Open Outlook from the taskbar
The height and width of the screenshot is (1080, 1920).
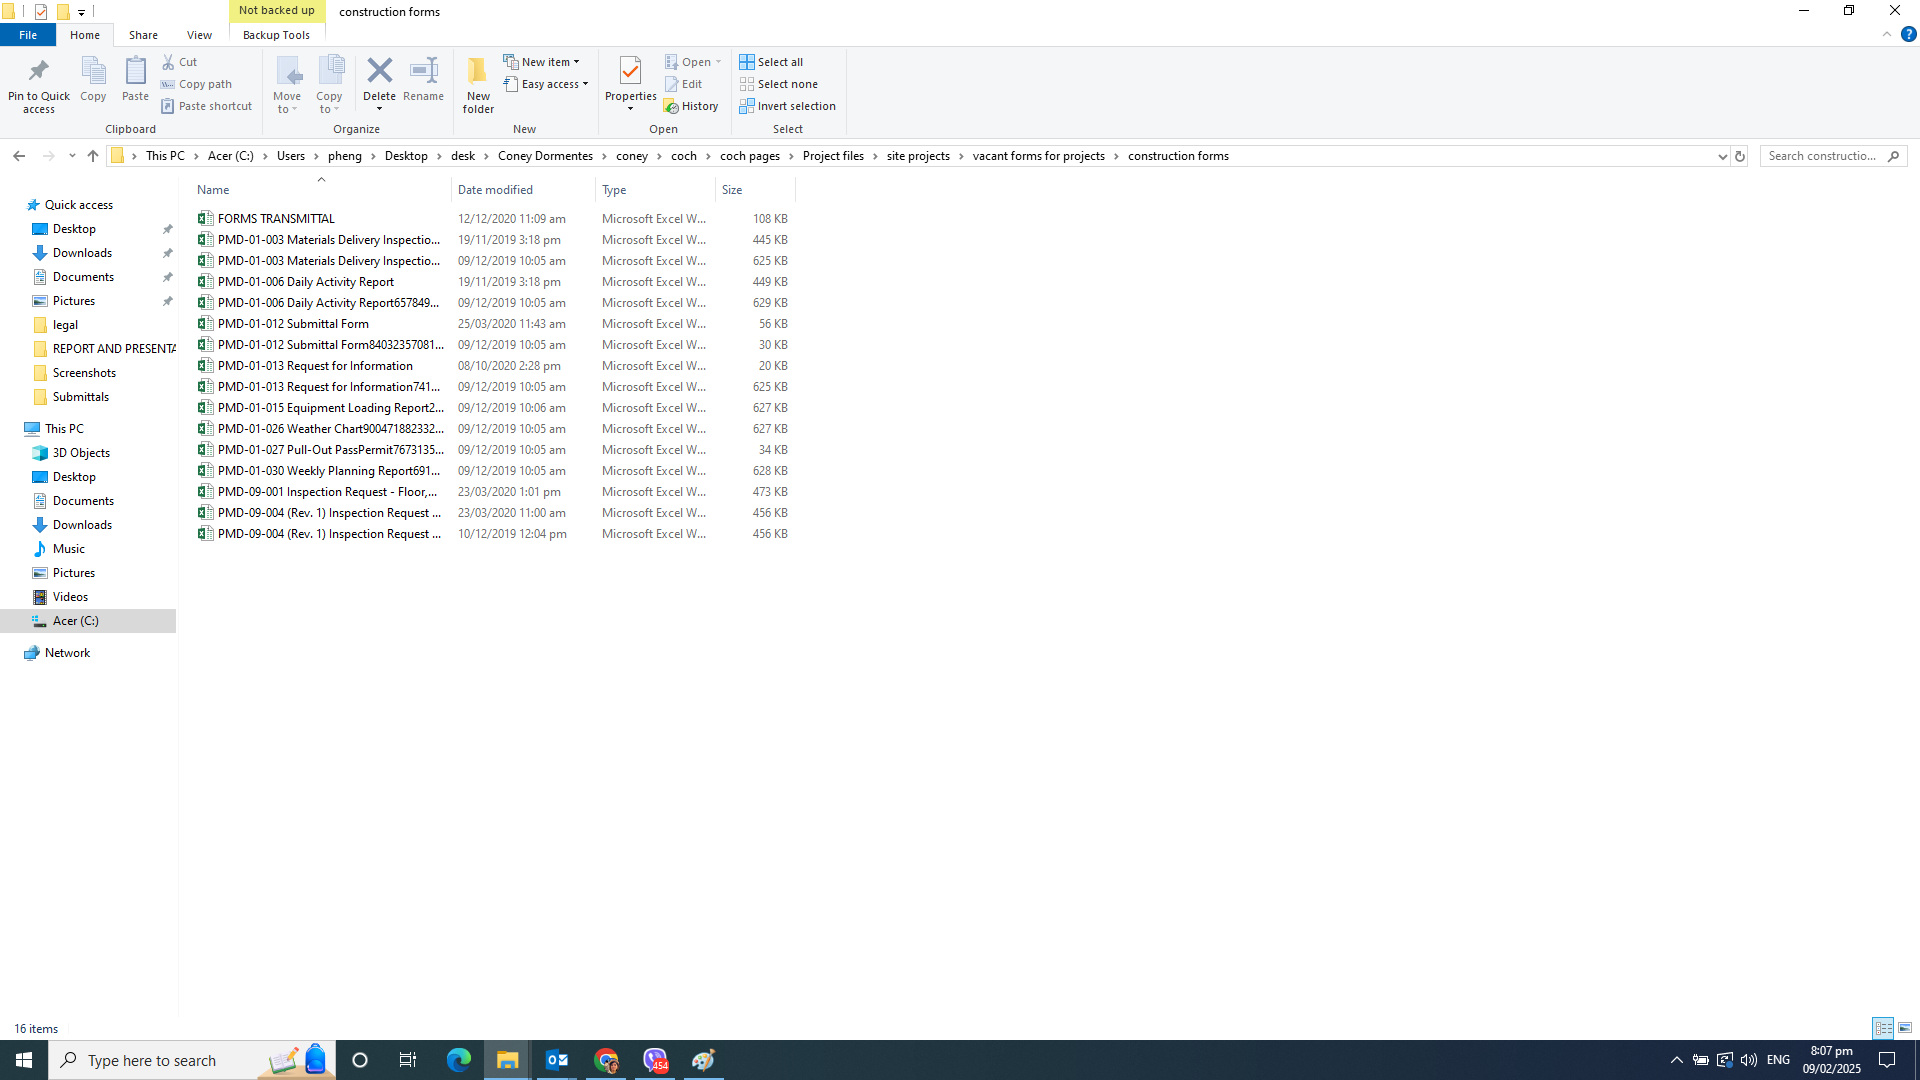point(557,1060)
